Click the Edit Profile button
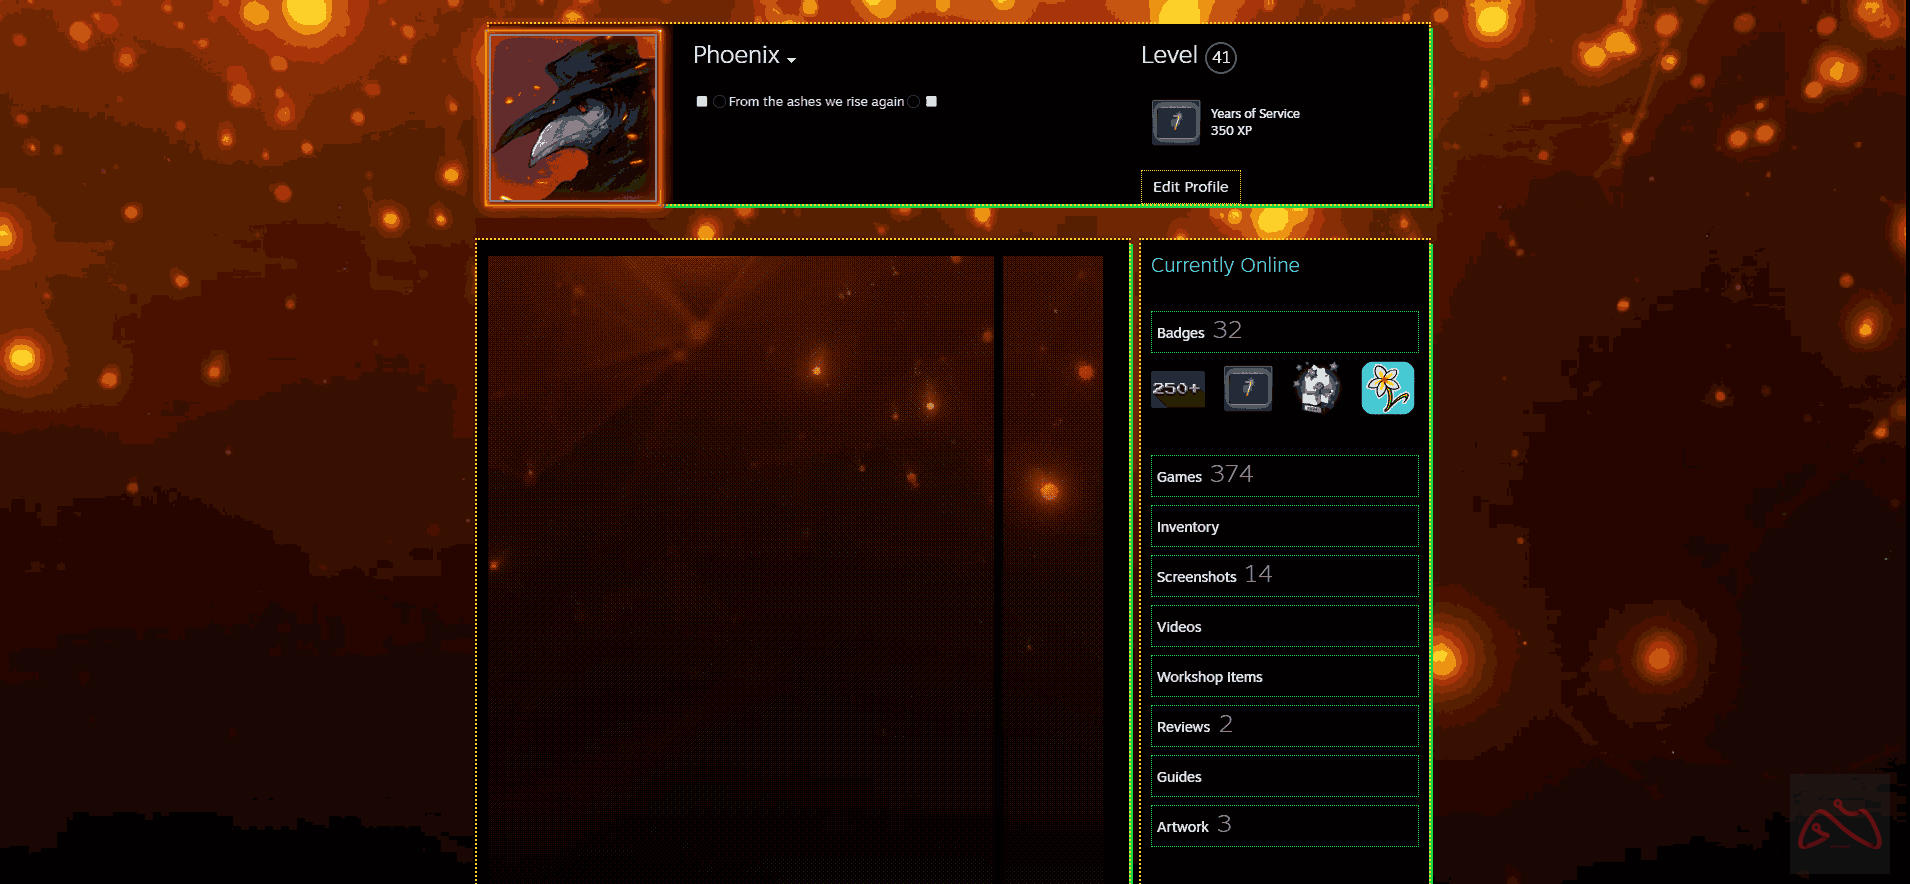1910x884 pixels. click(1190, 187)
